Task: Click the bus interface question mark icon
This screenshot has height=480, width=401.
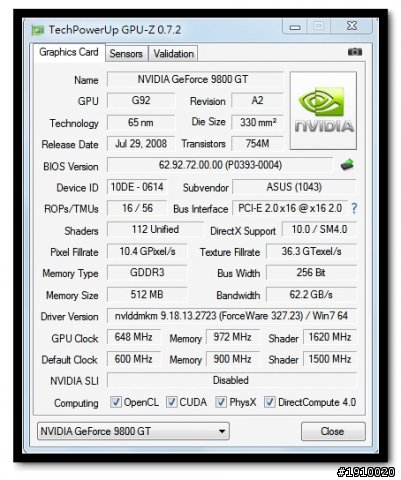Action: (x=354, y=209)
